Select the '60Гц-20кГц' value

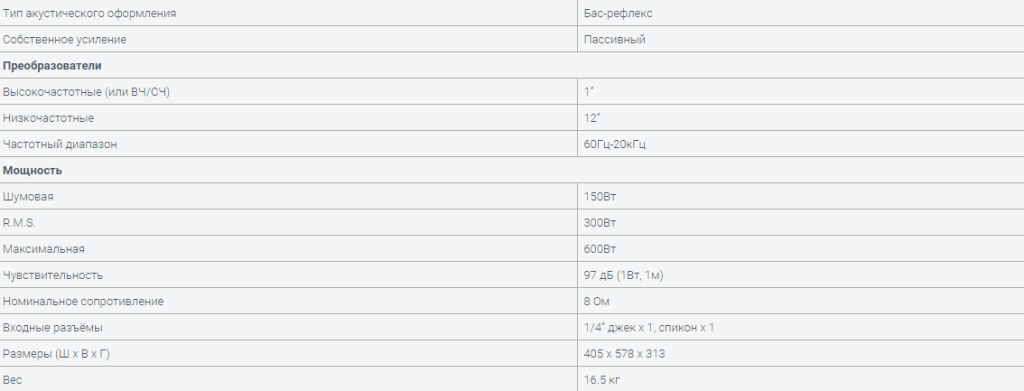point(615,144)
